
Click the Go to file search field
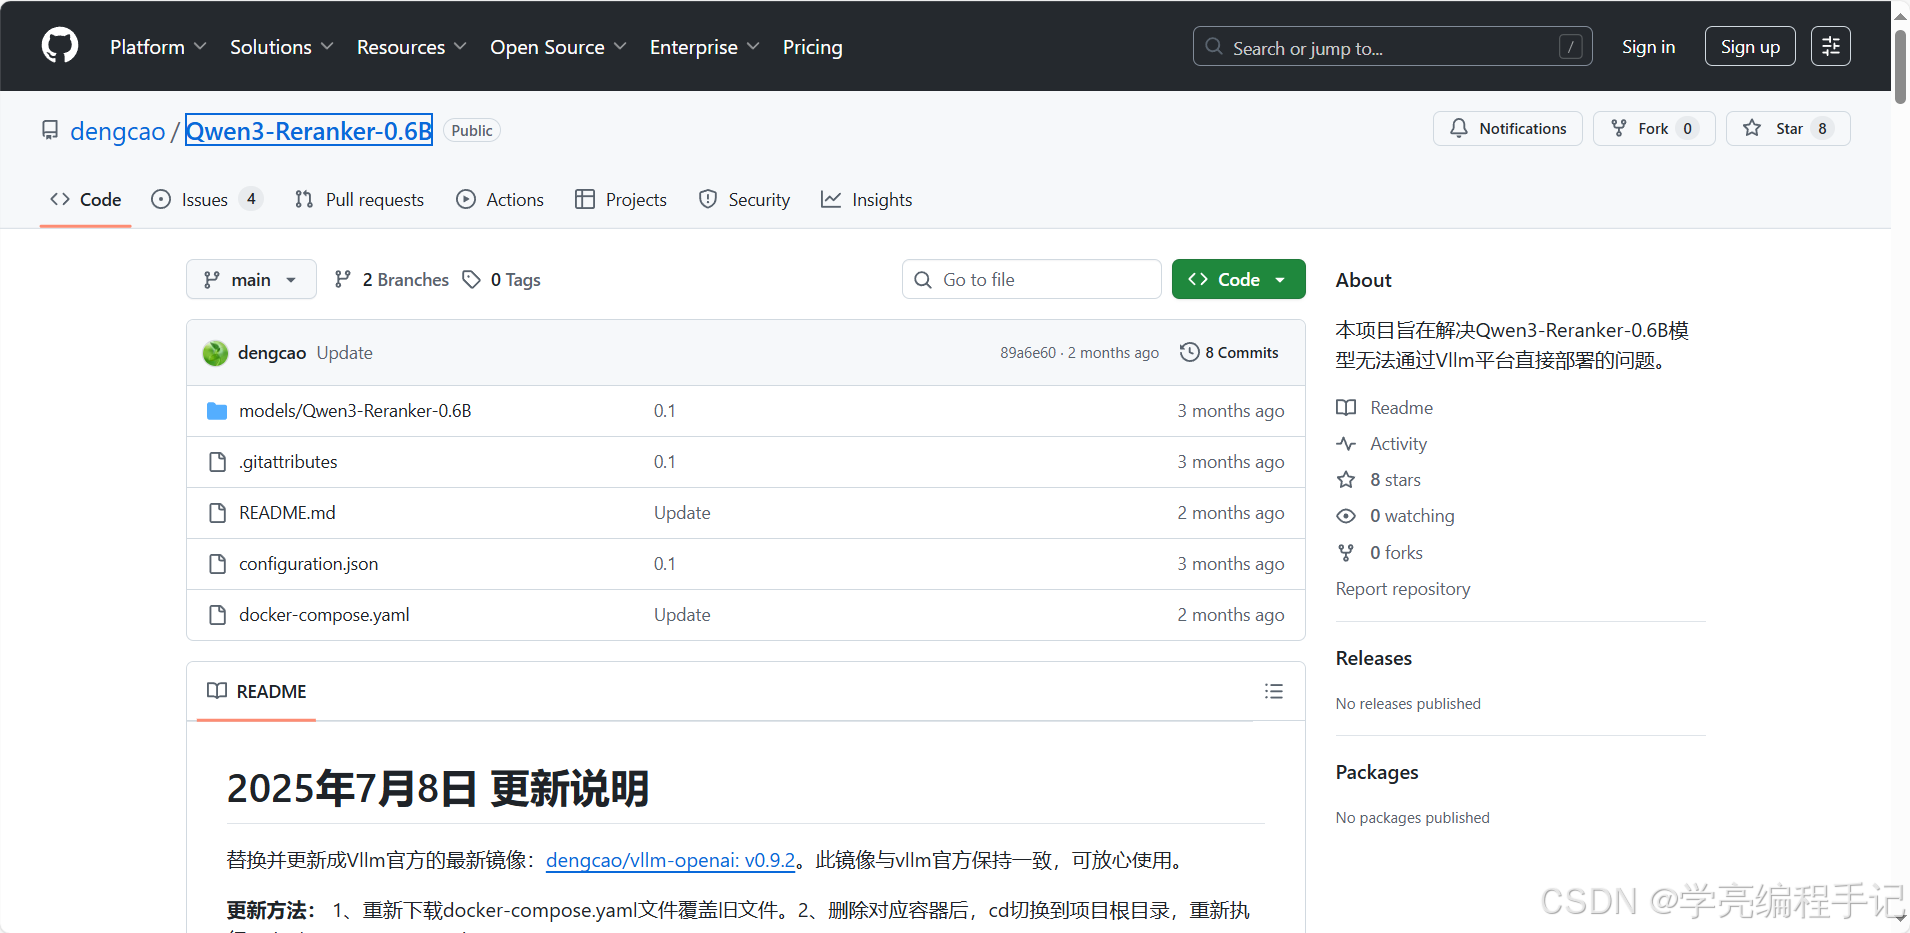pyautogui.click(x=1030, y=279)
